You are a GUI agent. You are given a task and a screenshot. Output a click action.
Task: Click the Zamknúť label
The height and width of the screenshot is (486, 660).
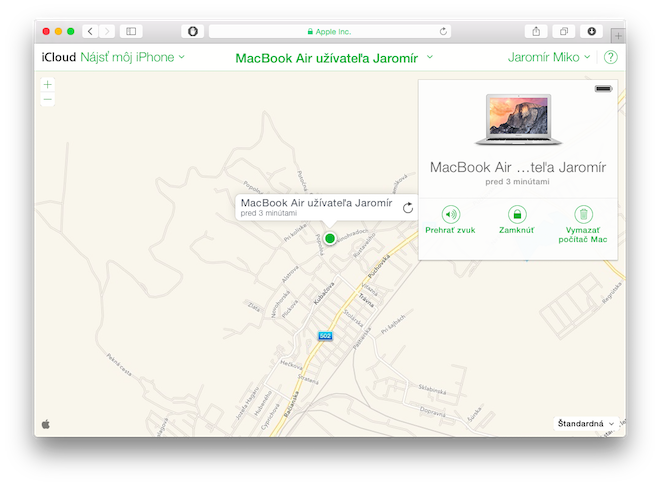pos(516,230)
